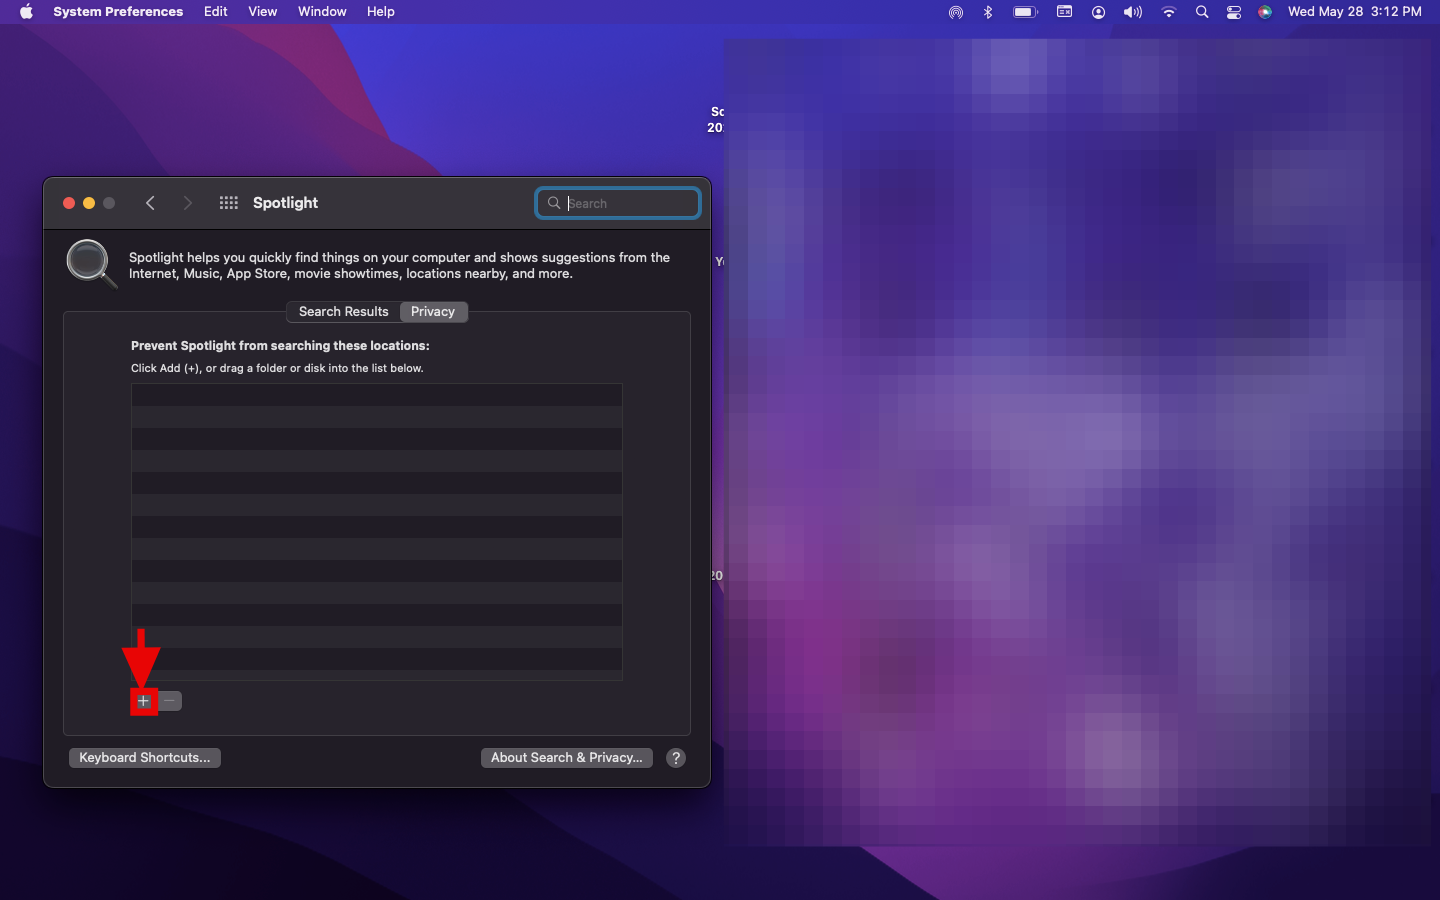Click the date and time in menu bar
The image size is (1440, 900).
1355,12
